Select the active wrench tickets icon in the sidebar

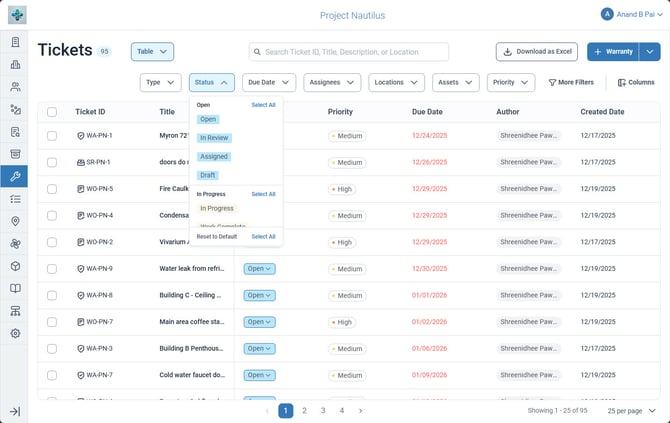(x=14, y=176)
